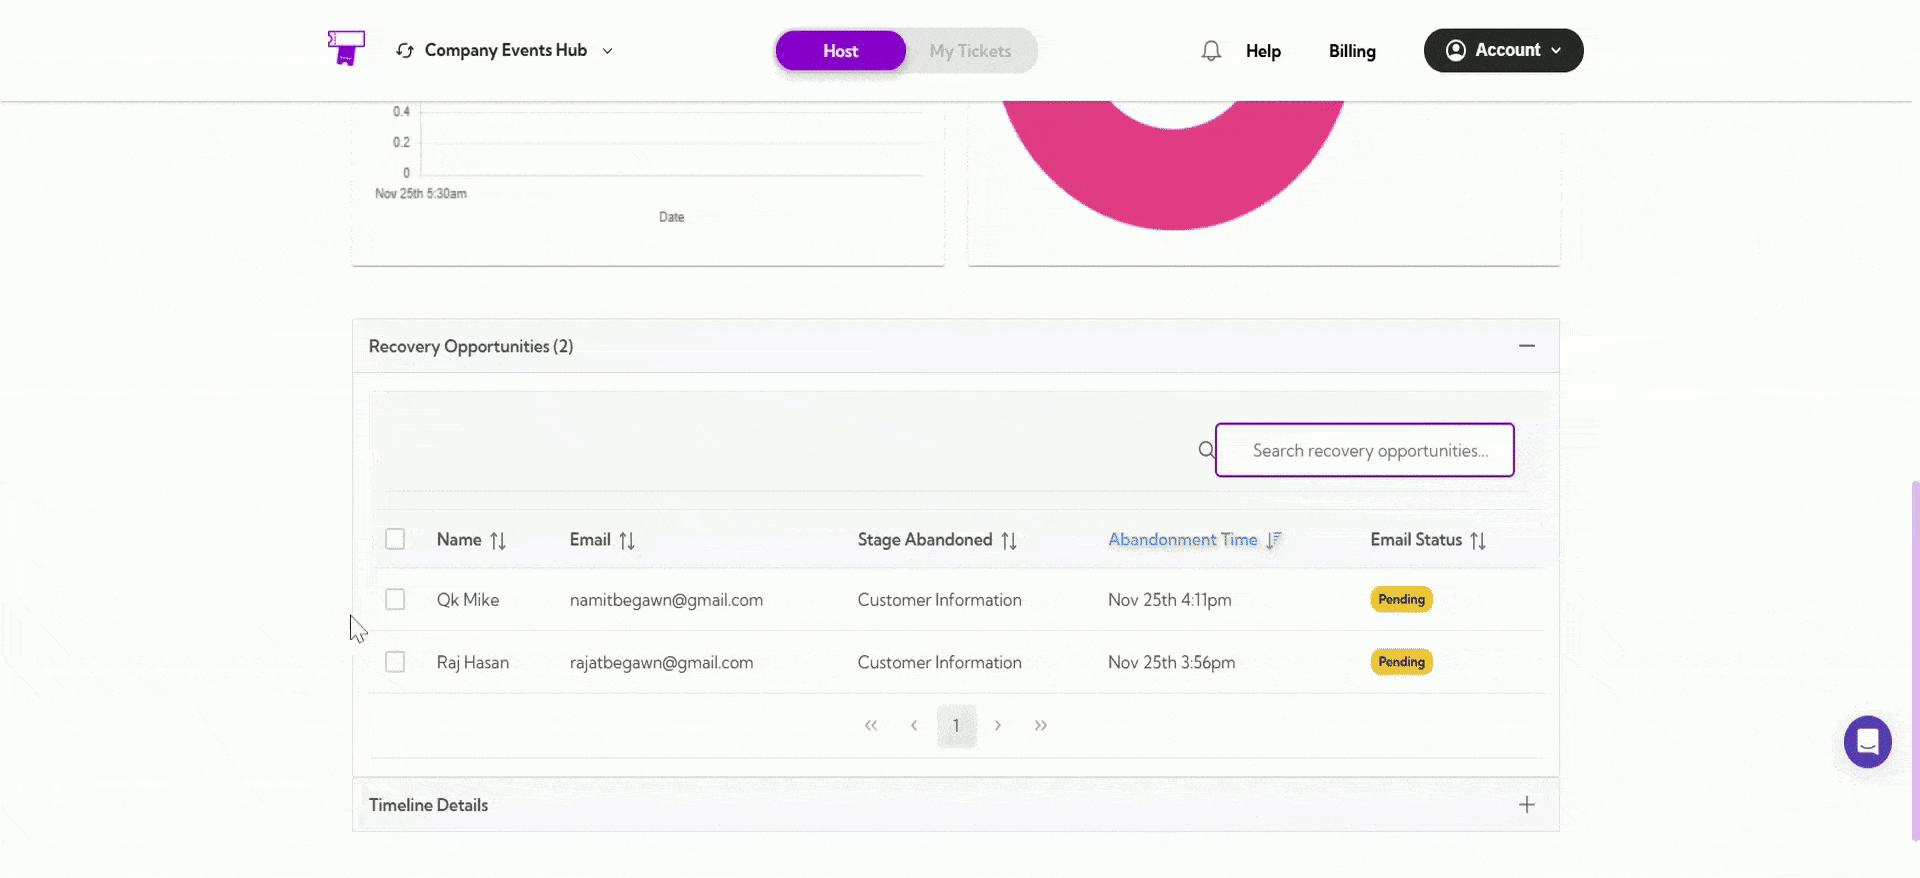Click into Search recovery opportunities field

coord(1365,450)
